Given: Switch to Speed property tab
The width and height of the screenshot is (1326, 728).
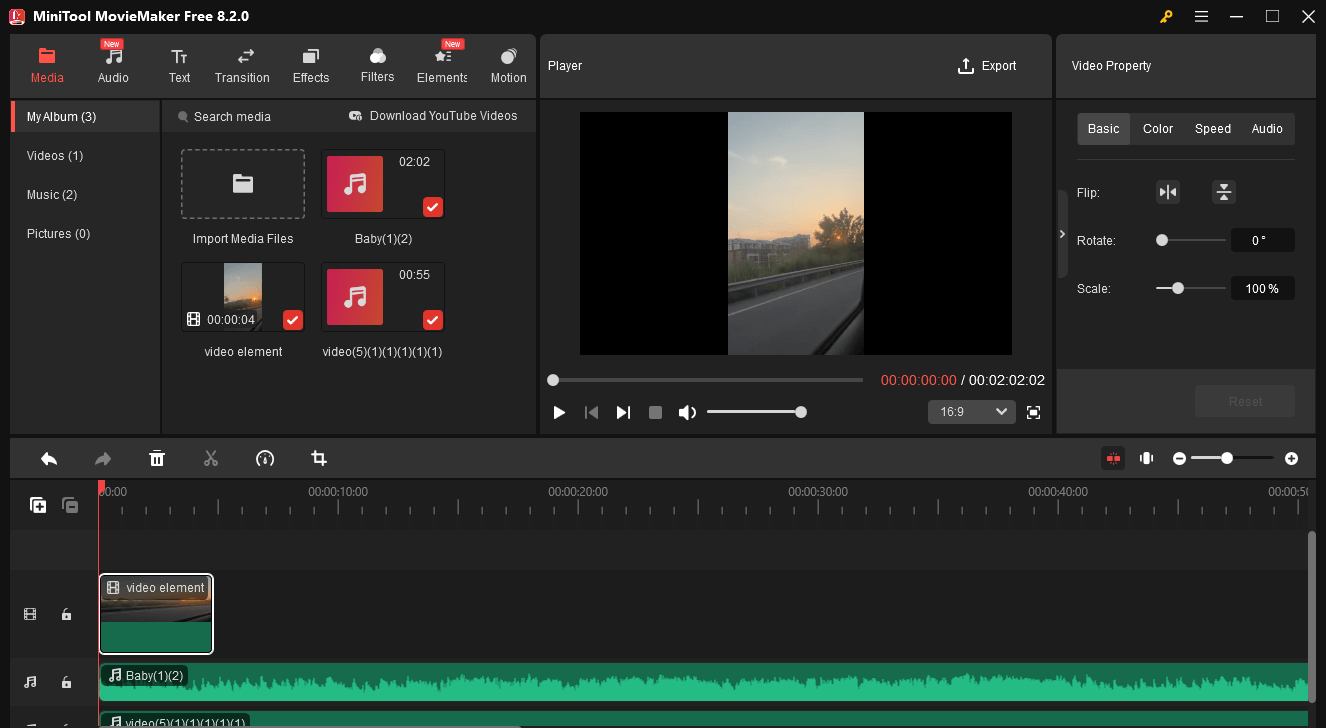Looking at the screenshot, I should 1213,129.
